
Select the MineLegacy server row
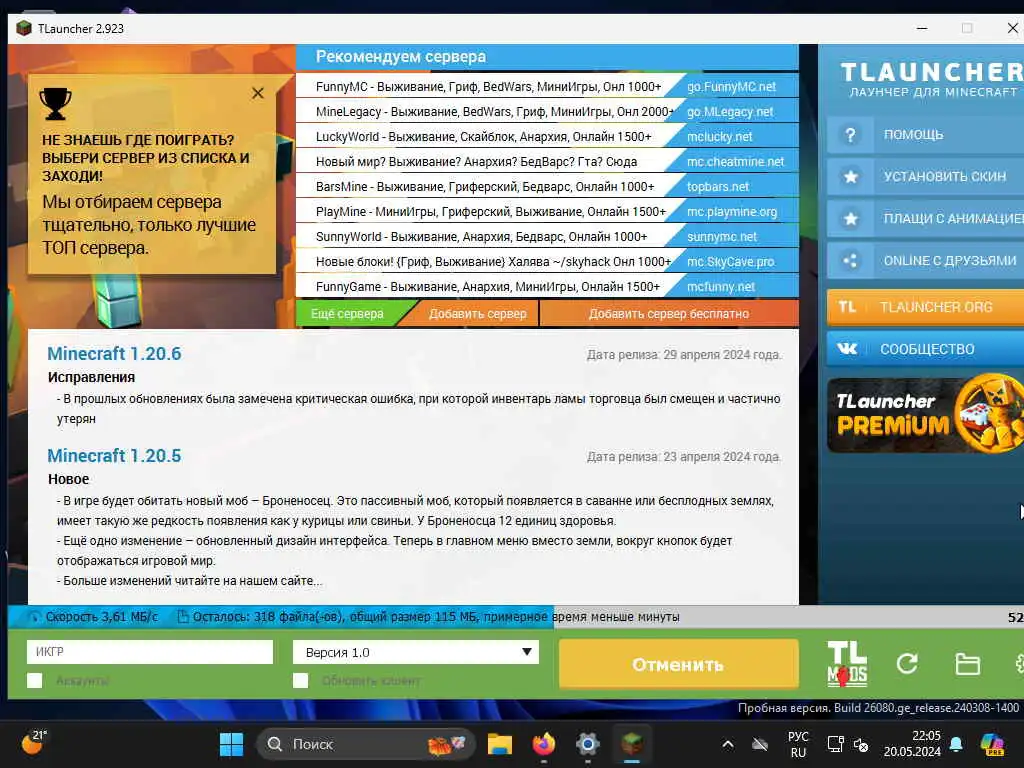(x=547, y=112)
